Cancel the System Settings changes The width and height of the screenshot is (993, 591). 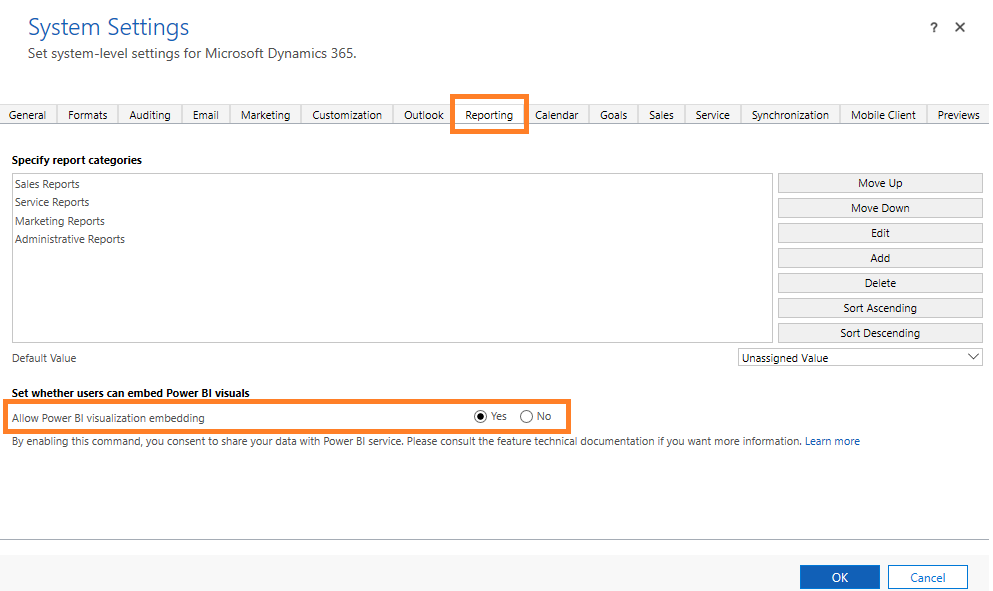point(928,577)
